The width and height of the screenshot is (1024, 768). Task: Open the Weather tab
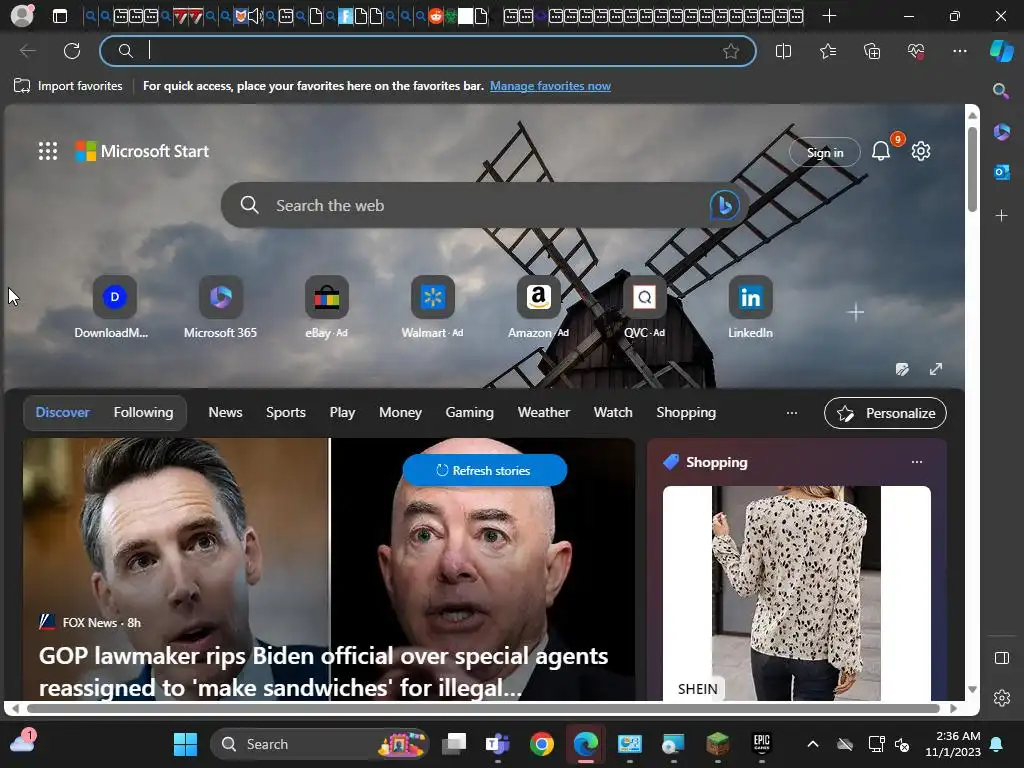coord(544,413)
